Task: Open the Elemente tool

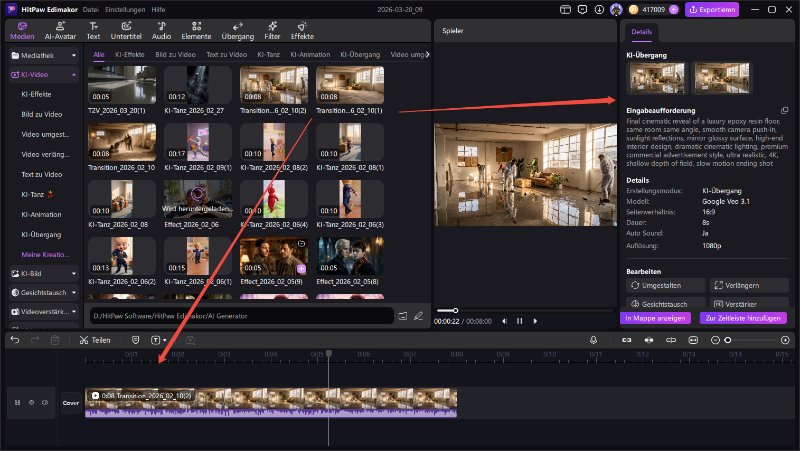Action: click(196, 31)
